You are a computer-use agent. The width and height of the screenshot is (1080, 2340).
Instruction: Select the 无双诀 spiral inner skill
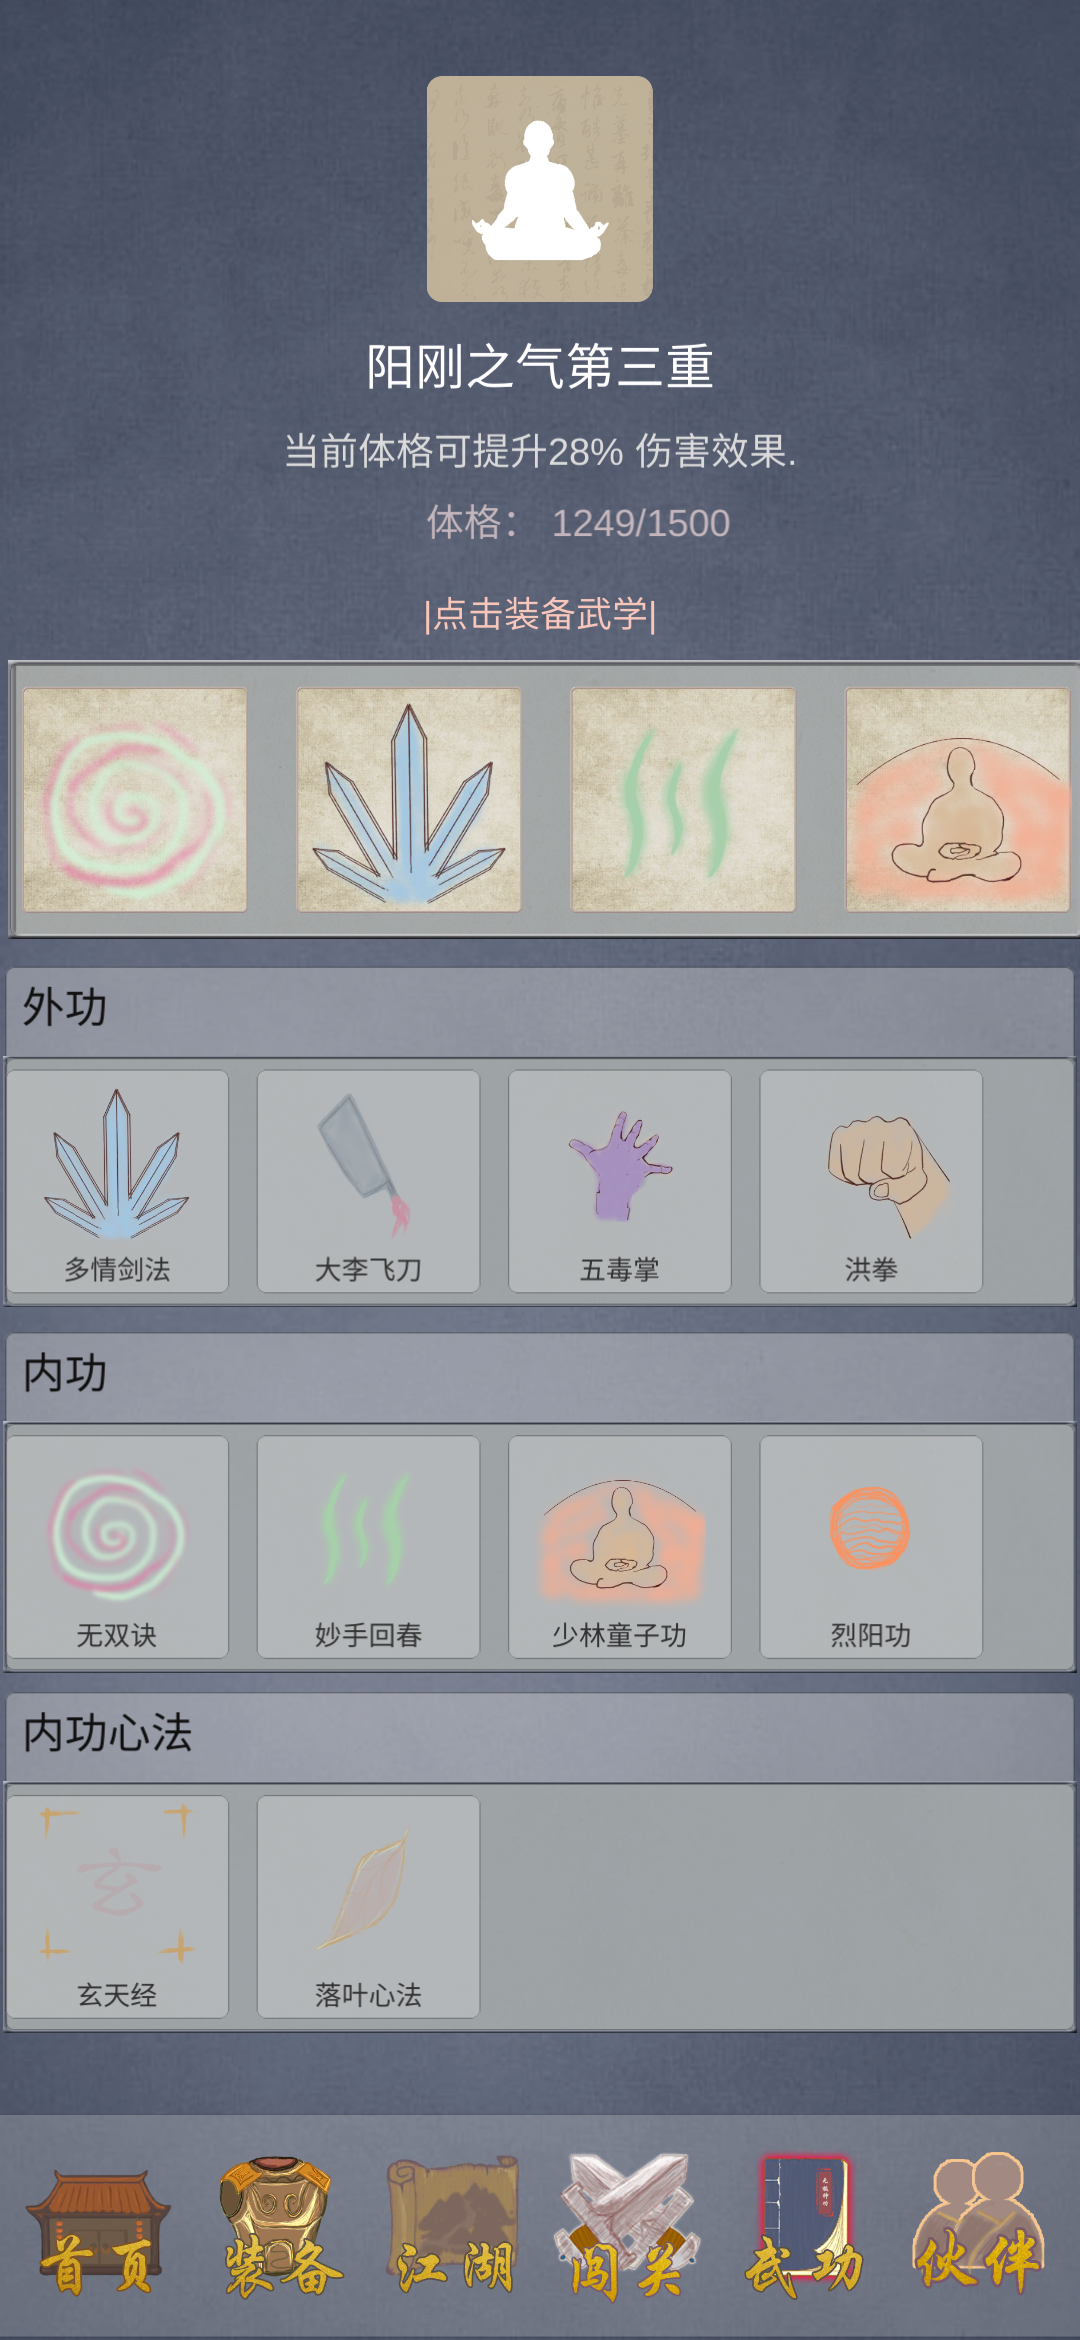tap(118, 1547)
